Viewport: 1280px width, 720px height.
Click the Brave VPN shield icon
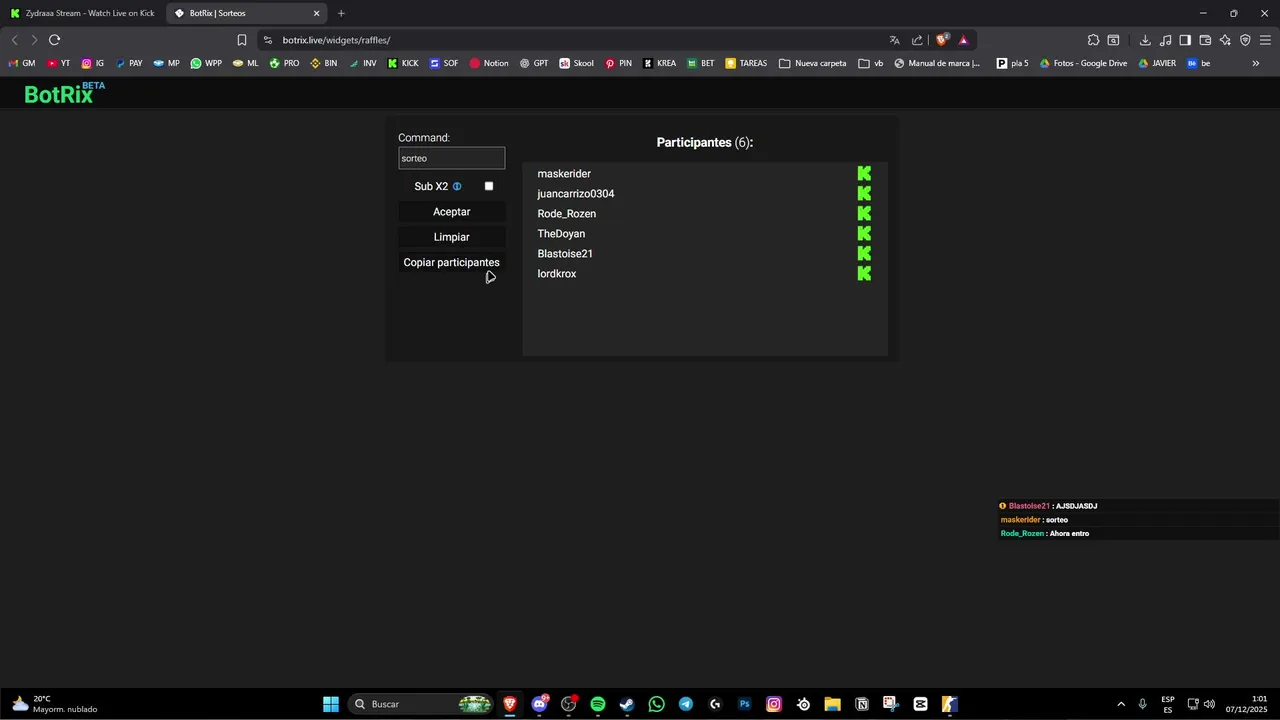tap(1245, 40)
